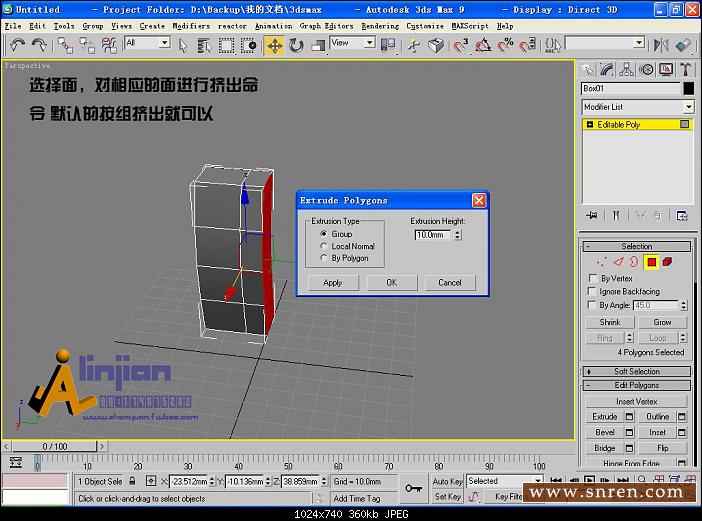Open the Rendering menu
The width and height of the screenshot is (702, 521).
[380, 26]
